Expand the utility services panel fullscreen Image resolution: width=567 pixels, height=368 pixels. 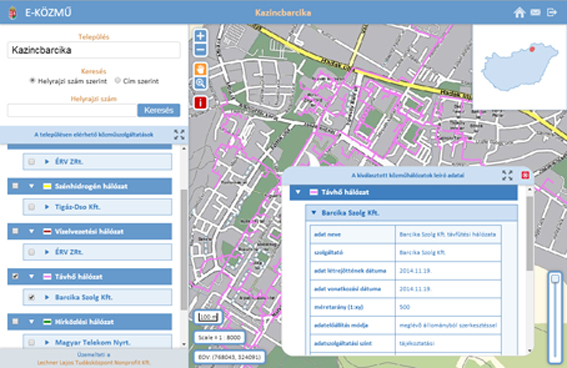click(179, 135)
